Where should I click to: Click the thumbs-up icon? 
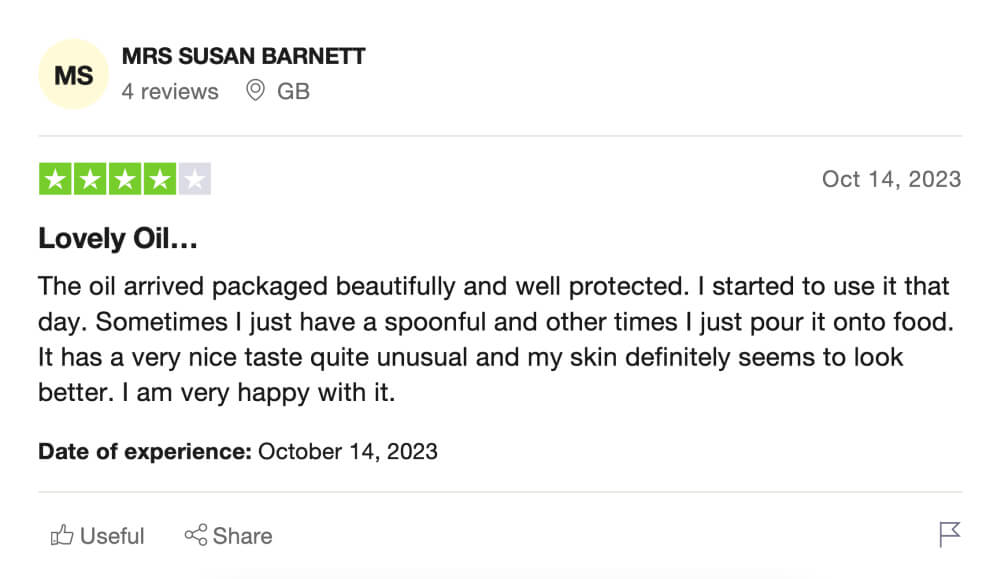[x=62, y=535]
